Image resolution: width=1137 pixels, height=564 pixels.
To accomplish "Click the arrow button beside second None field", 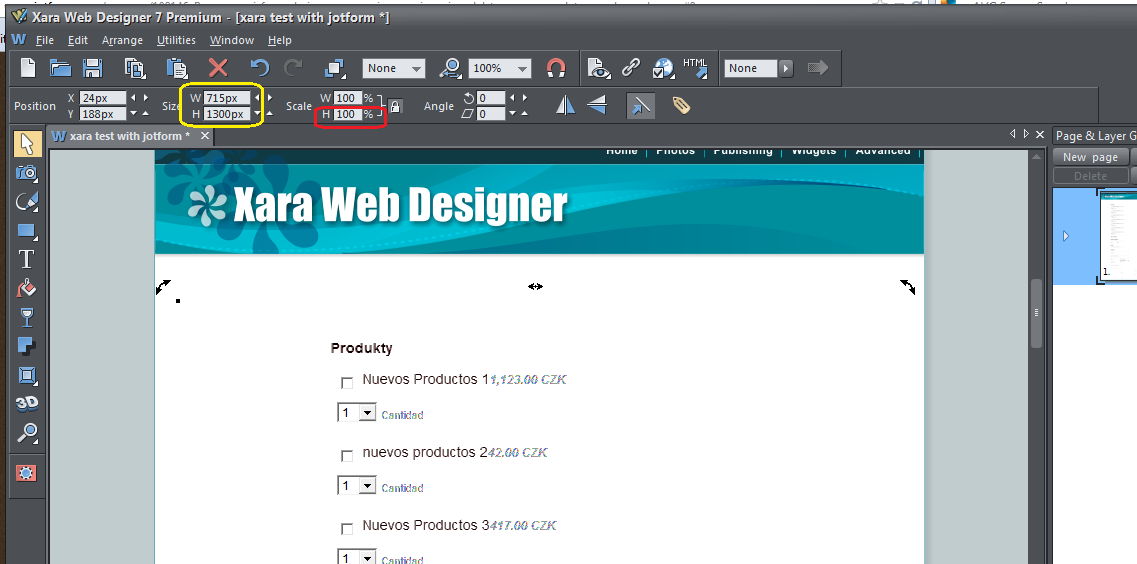I will [786, 68].
